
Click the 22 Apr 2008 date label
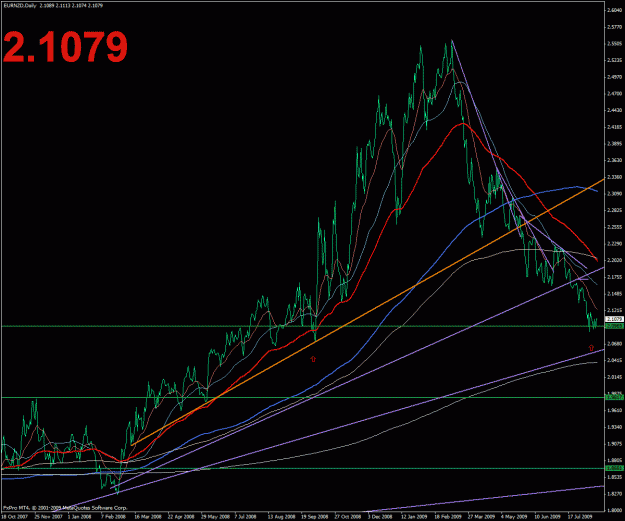point(181,517)
